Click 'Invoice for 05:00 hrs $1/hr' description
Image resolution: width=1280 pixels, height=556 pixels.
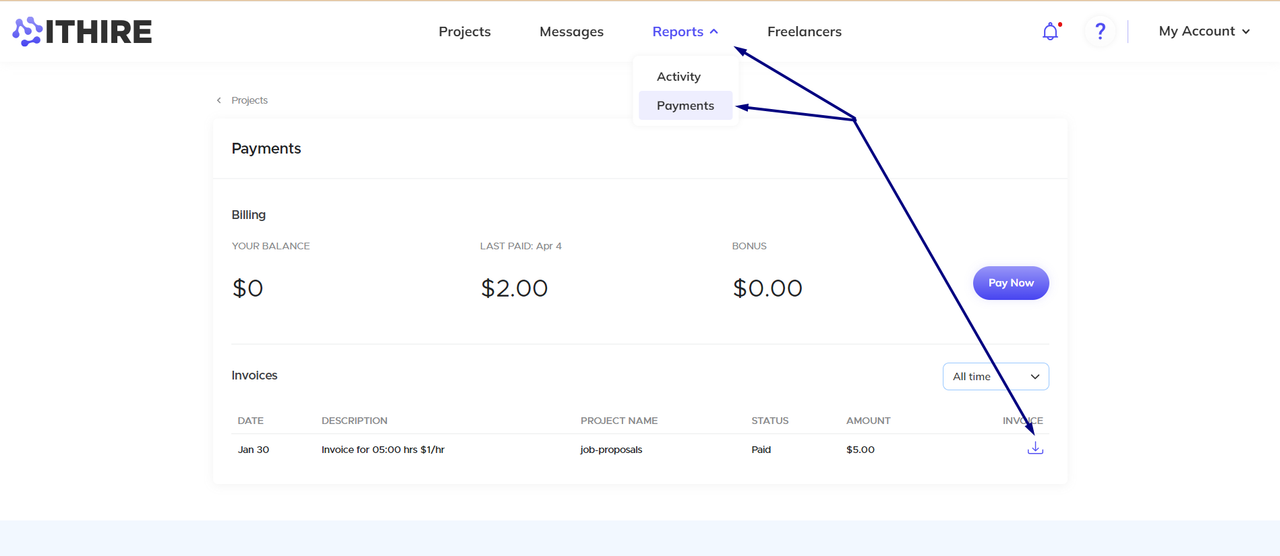point(383,450)
